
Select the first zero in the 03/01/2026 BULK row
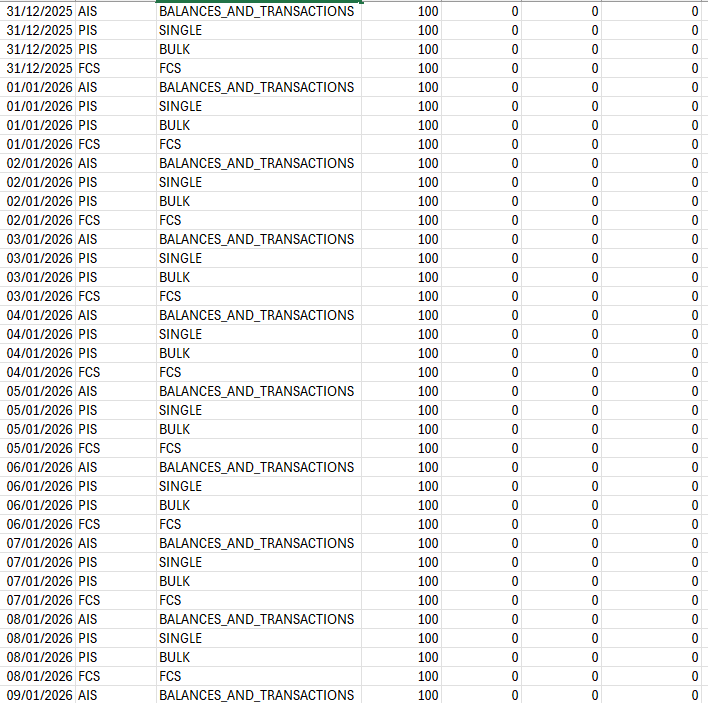pos(515,277)
